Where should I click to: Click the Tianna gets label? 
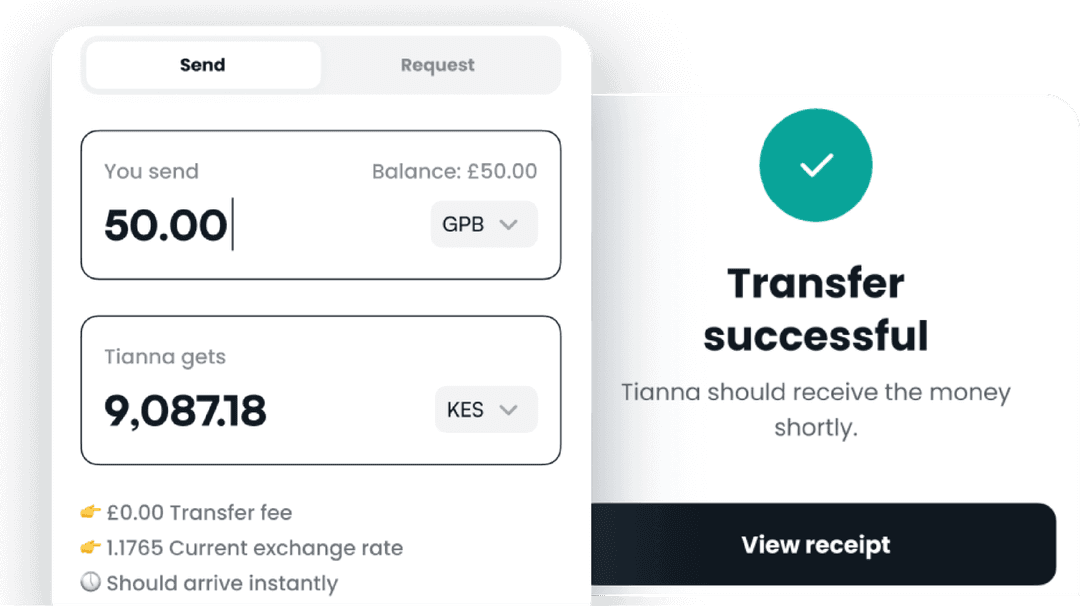165,357
